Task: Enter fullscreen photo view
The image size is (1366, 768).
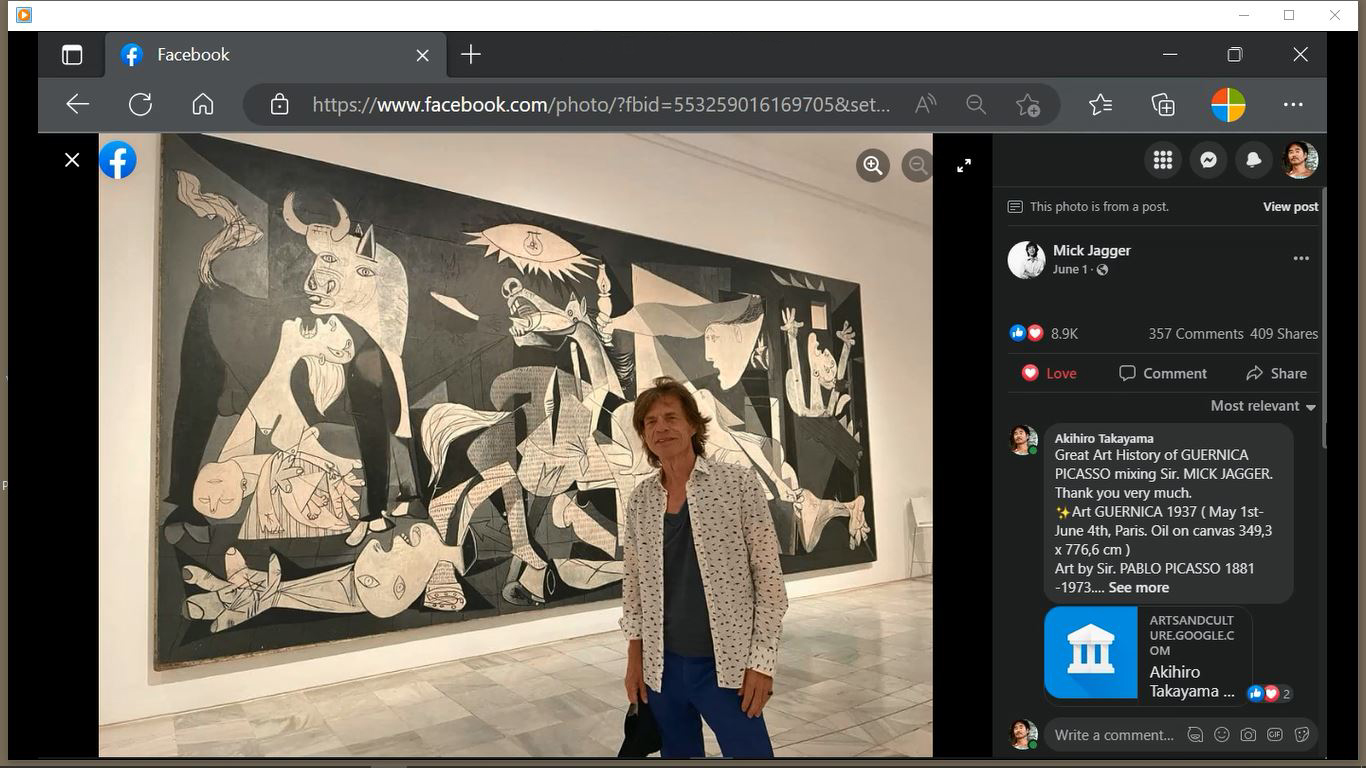Action: click(x=964, y=166)
